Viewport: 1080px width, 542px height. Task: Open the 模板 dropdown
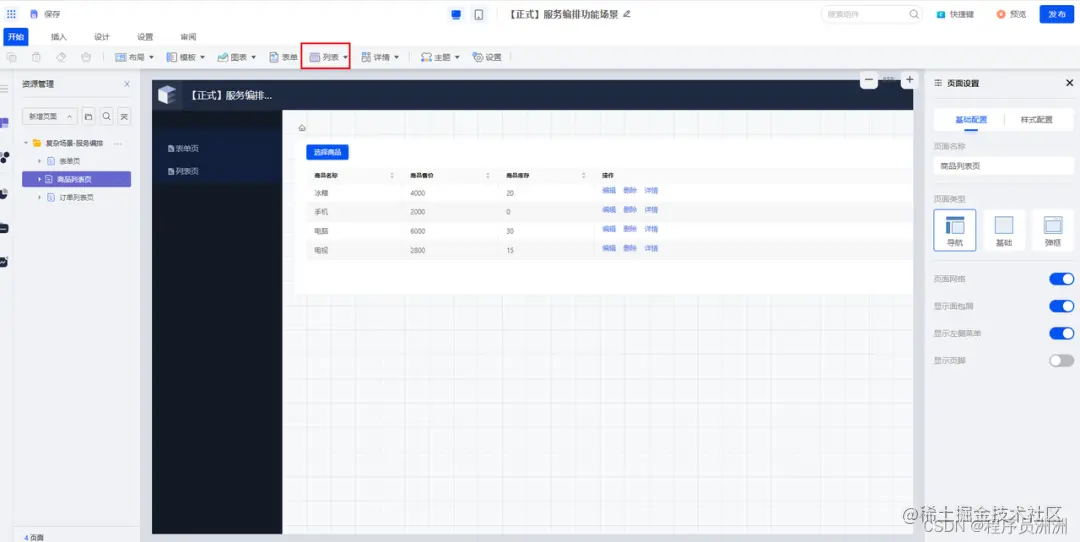[x=186, y=57]
